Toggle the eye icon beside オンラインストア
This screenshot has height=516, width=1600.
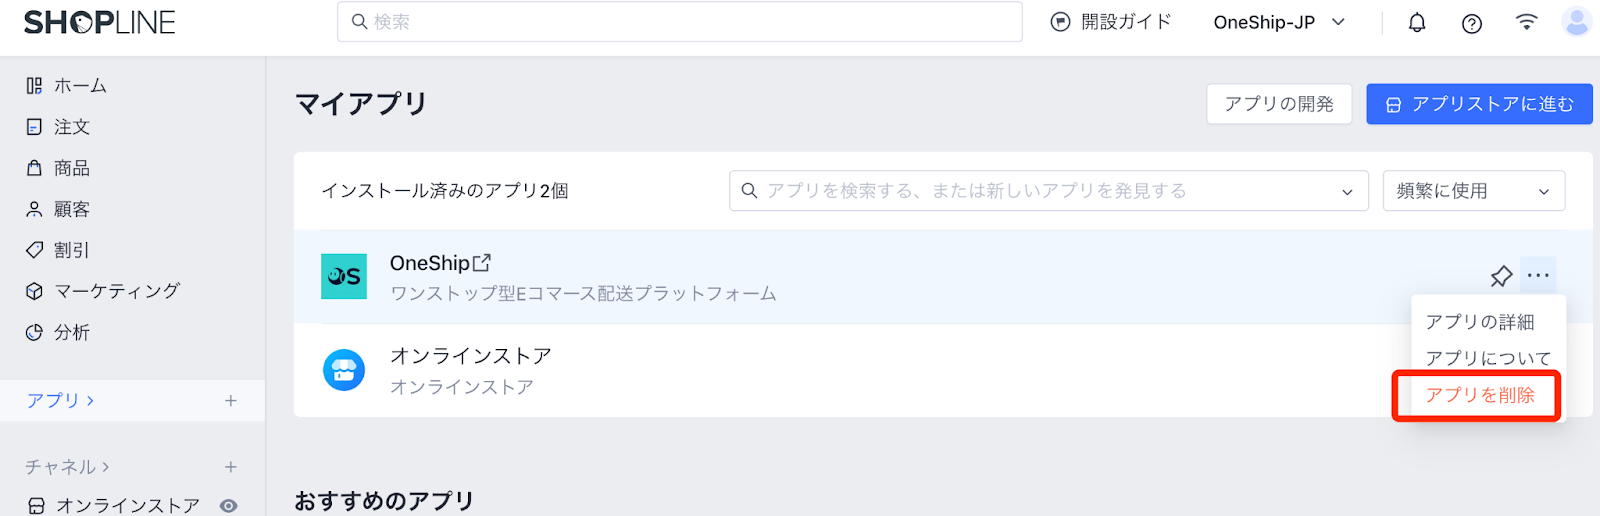229,505
